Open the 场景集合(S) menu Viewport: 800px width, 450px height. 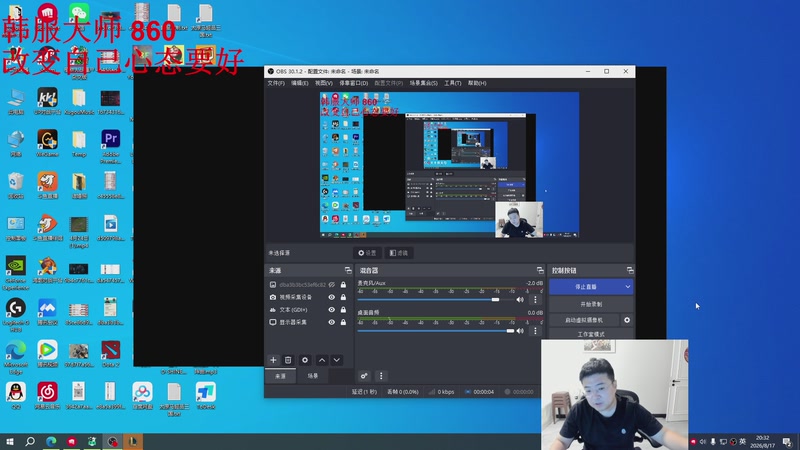point(423,83)
